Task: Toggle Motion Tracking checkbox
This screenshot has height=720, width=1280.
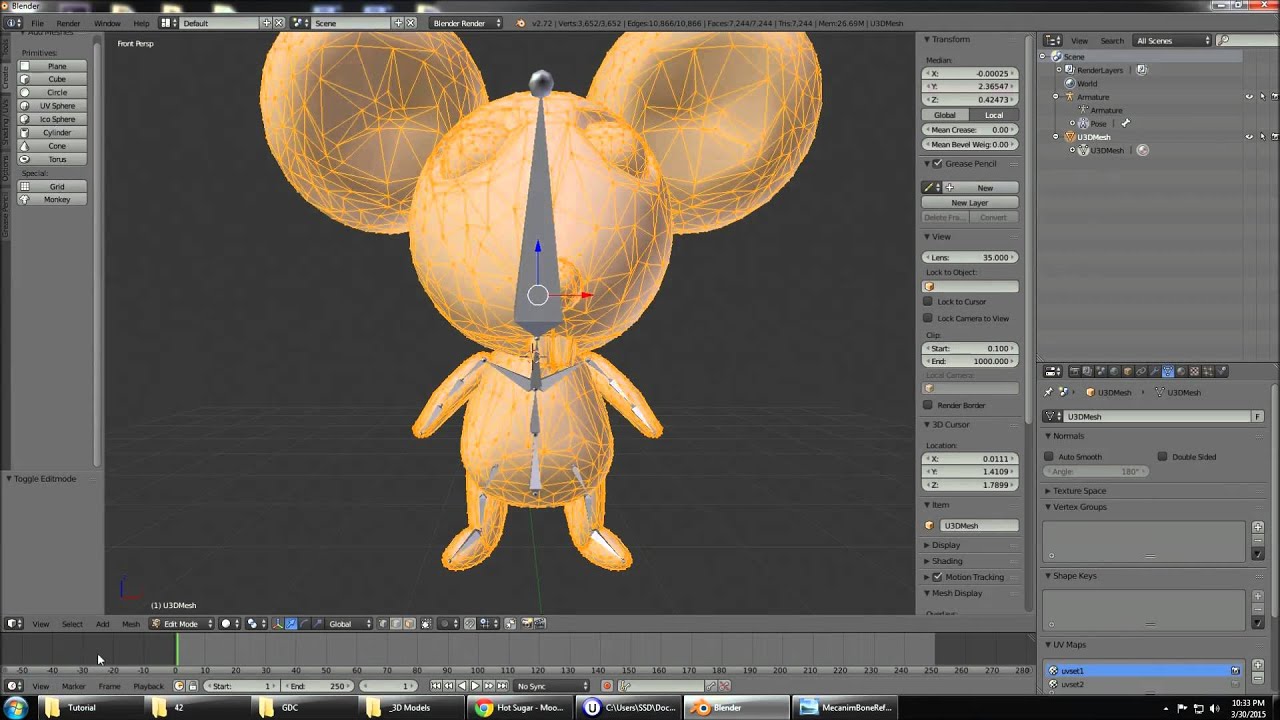Action: coord(937,577)
